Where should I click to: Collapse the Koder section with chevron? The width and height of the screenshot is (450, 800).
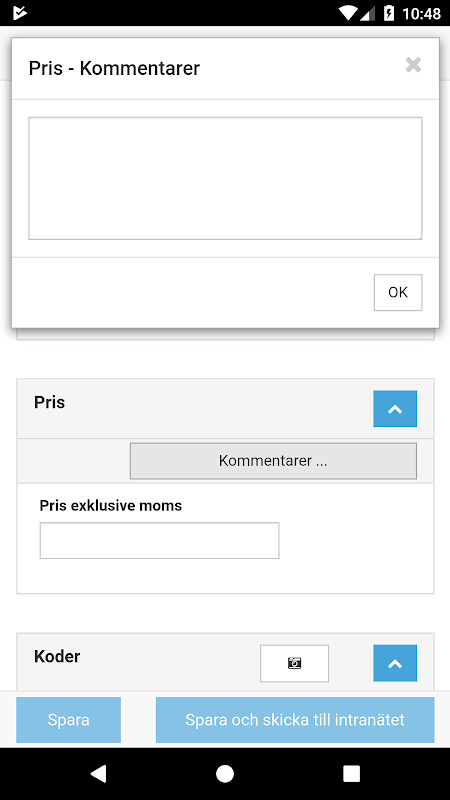pyautogui.click(x=395, y=663)
